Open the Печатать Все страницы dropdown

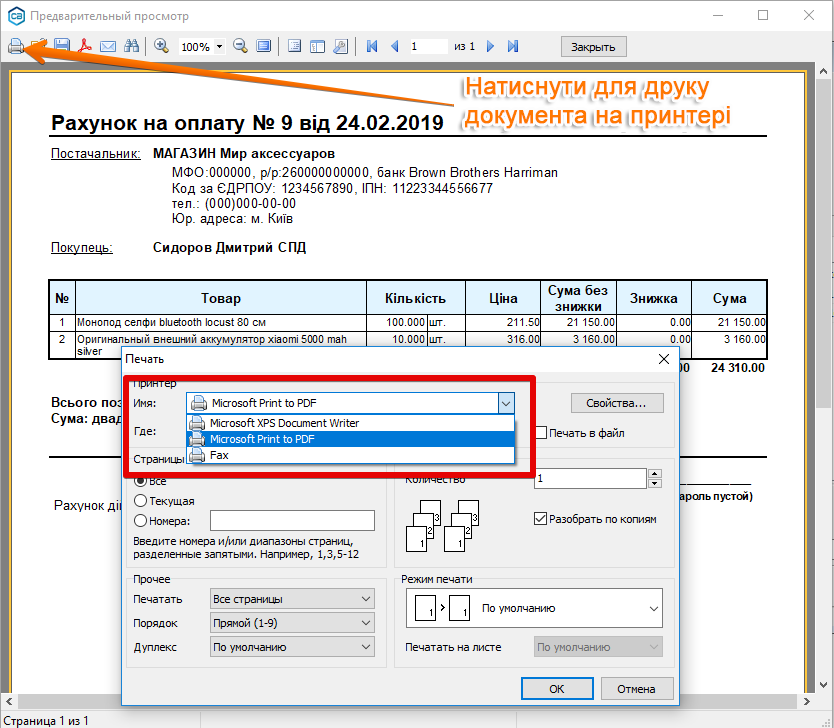[292, 599]
